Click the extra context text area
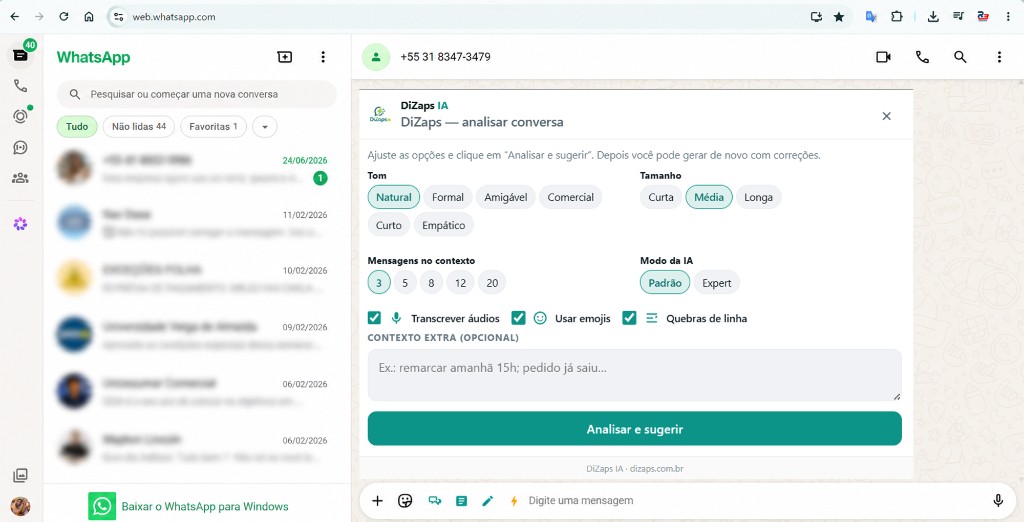The image size is (1024, 522). [635, 375]
